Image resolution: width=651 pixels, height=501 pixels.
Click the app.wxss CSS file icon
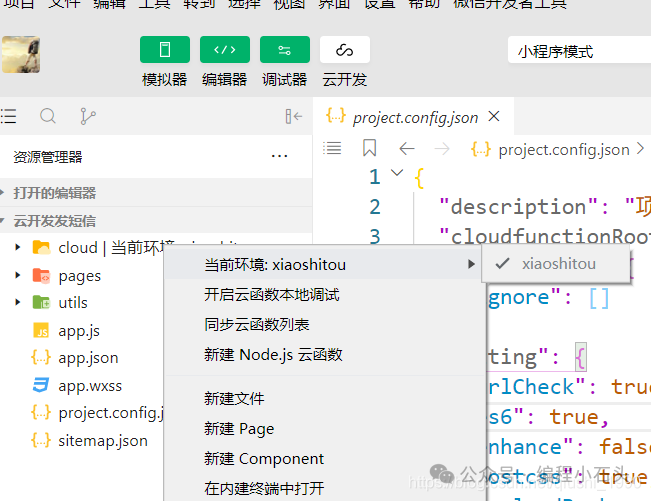point(41,385)
